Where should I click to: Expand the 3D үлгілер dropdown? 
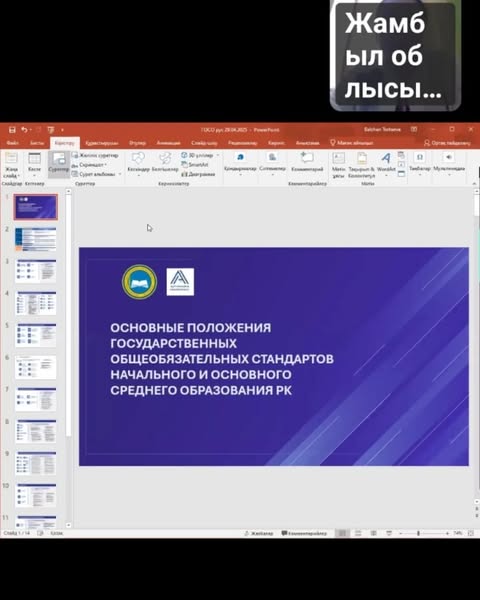coord(218,155)
